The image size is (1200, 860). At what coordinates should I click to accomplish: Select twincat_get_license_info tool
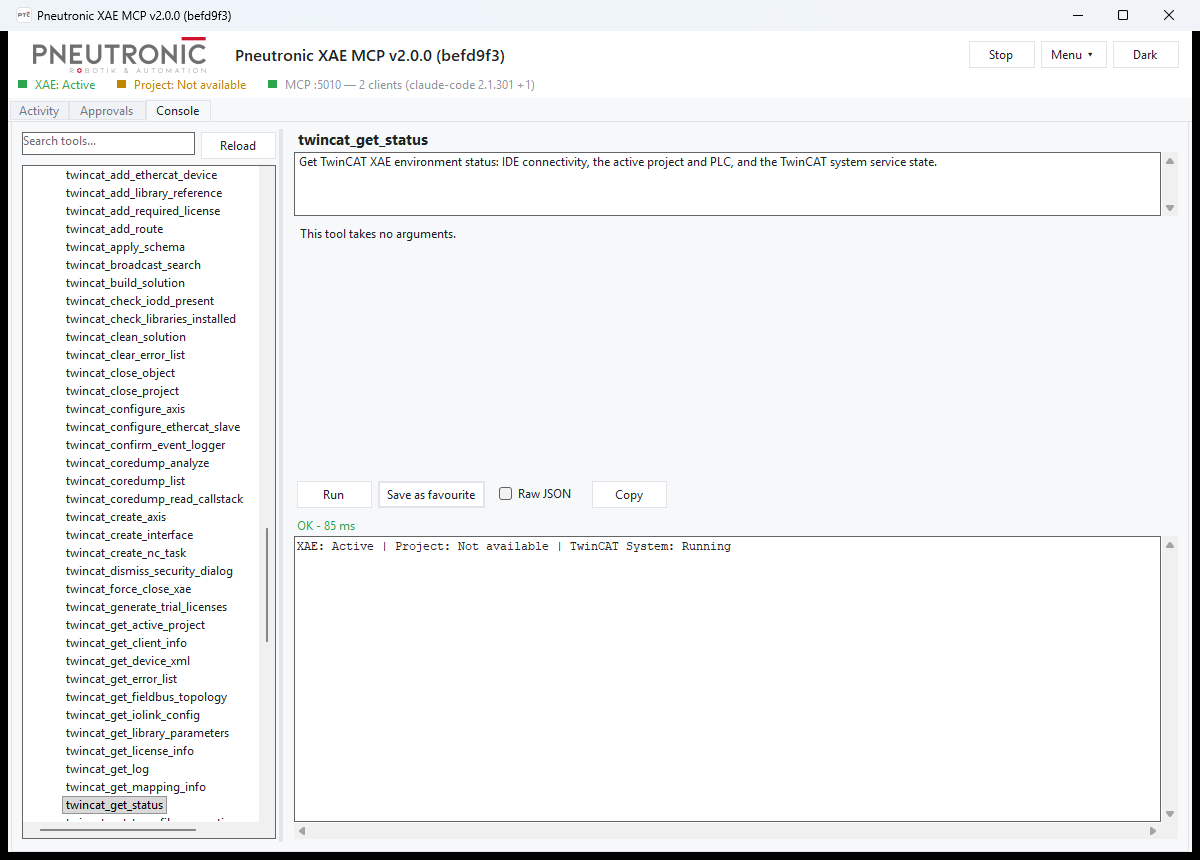pos(130,751)
